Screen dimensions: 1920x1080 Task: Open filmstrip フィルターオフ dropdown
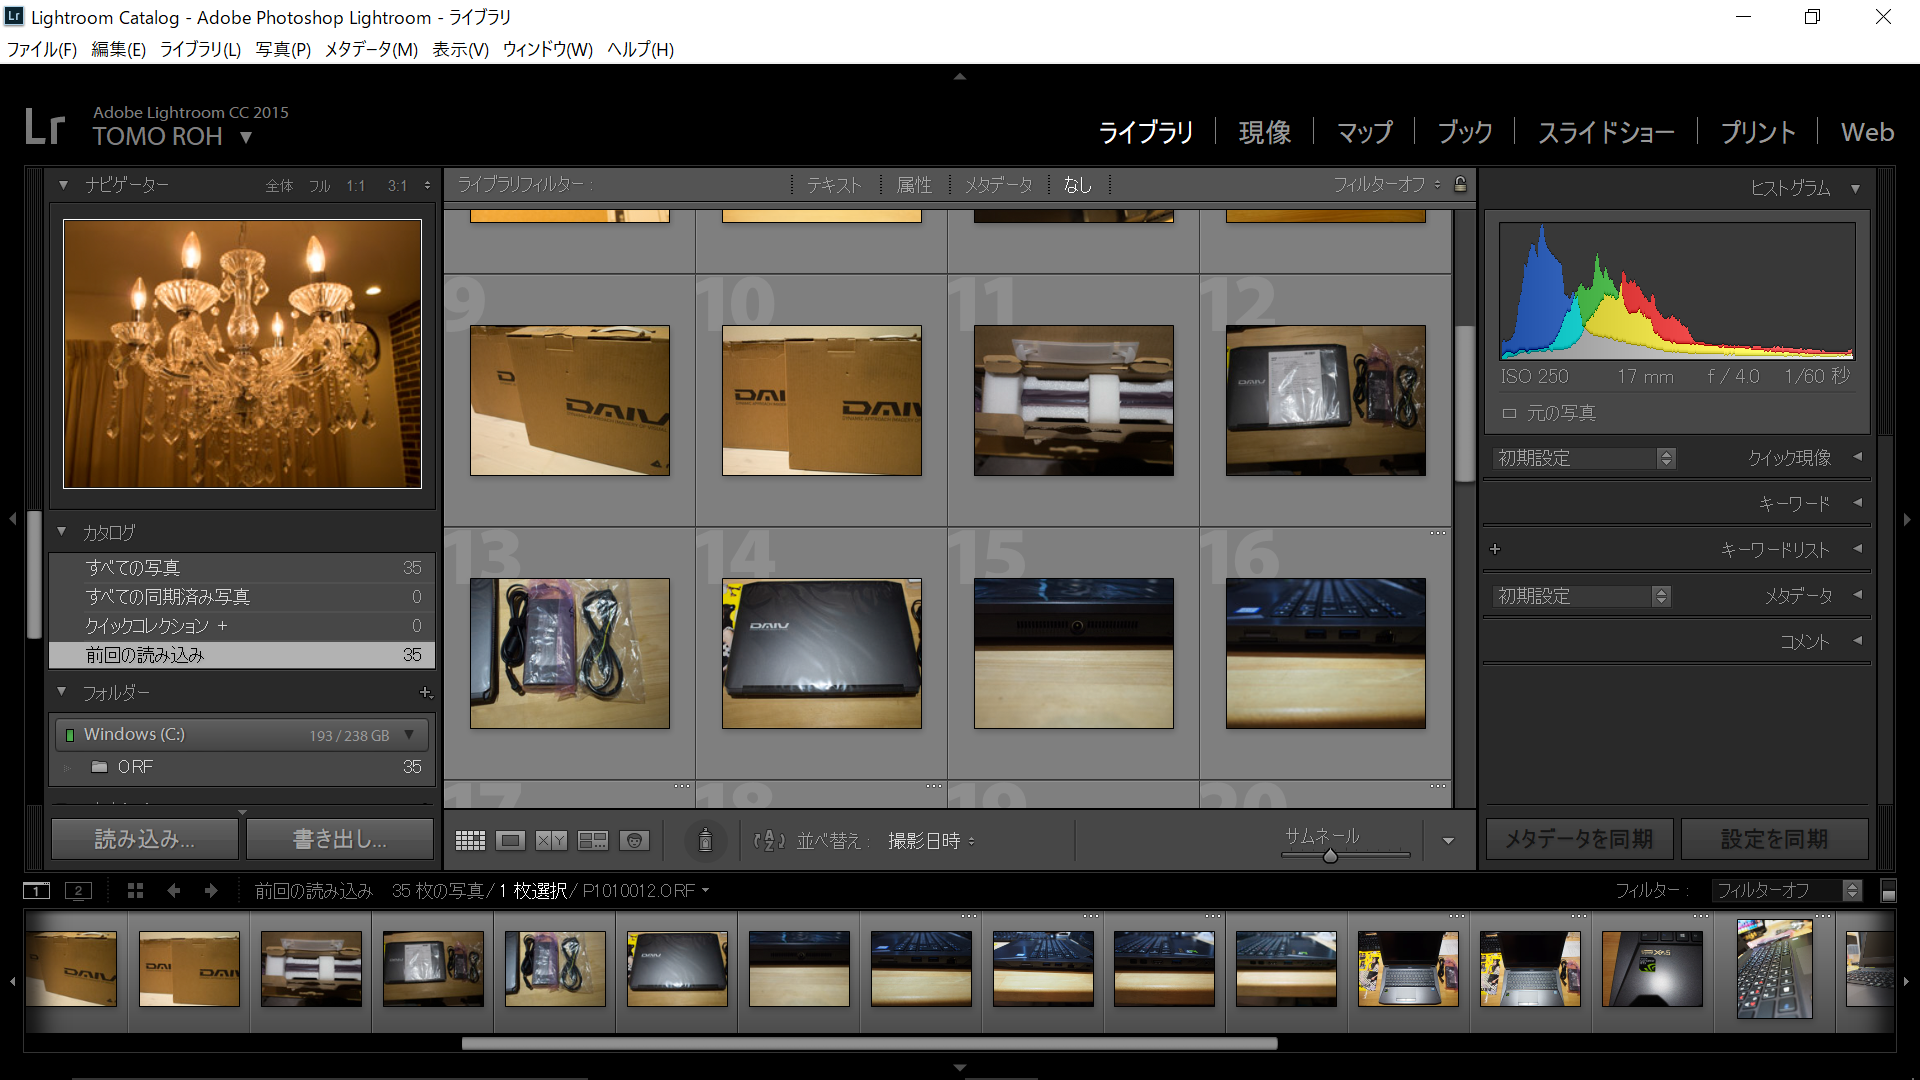[x=1786, y=891]
